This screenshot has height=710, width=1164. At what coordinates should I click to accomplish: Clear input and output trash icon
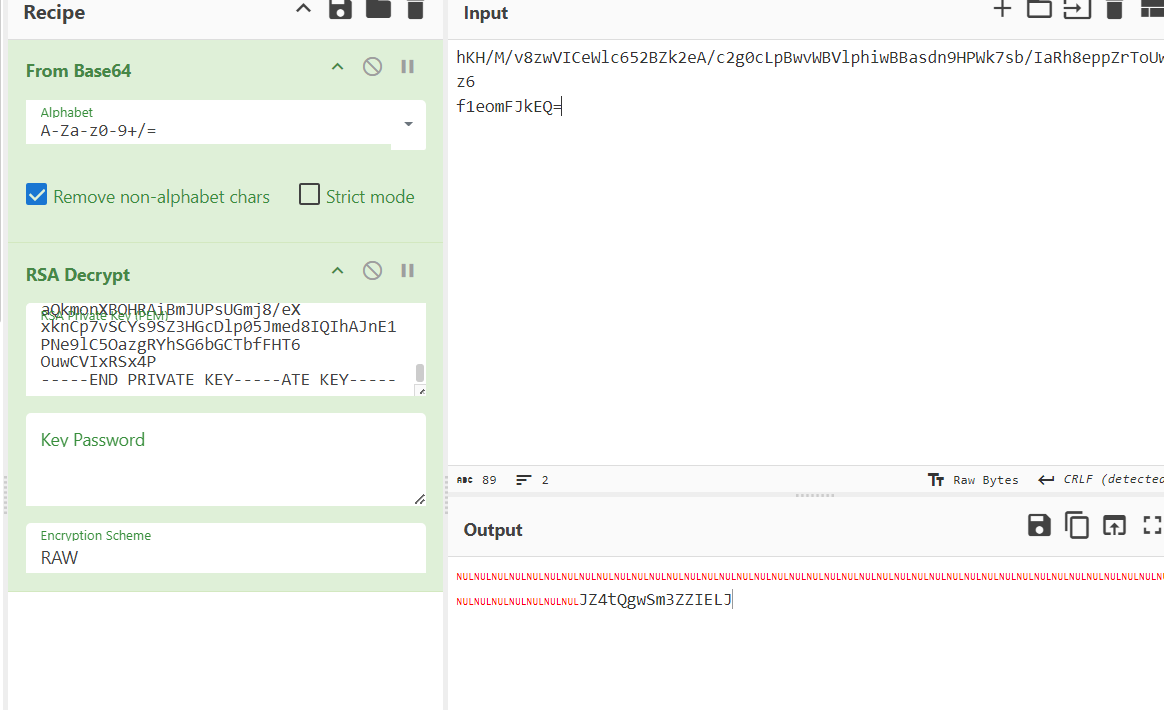(1114, 9)
